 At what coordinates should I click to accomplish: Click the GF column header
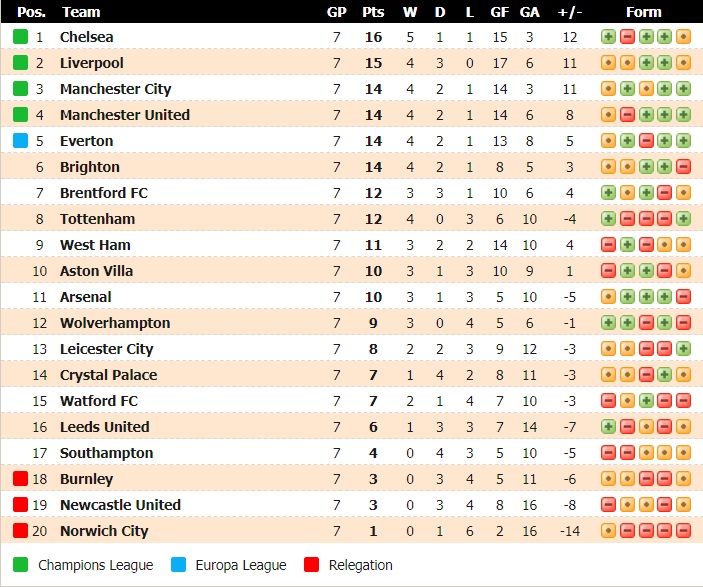pyautogui.click(x=500, y=12)
